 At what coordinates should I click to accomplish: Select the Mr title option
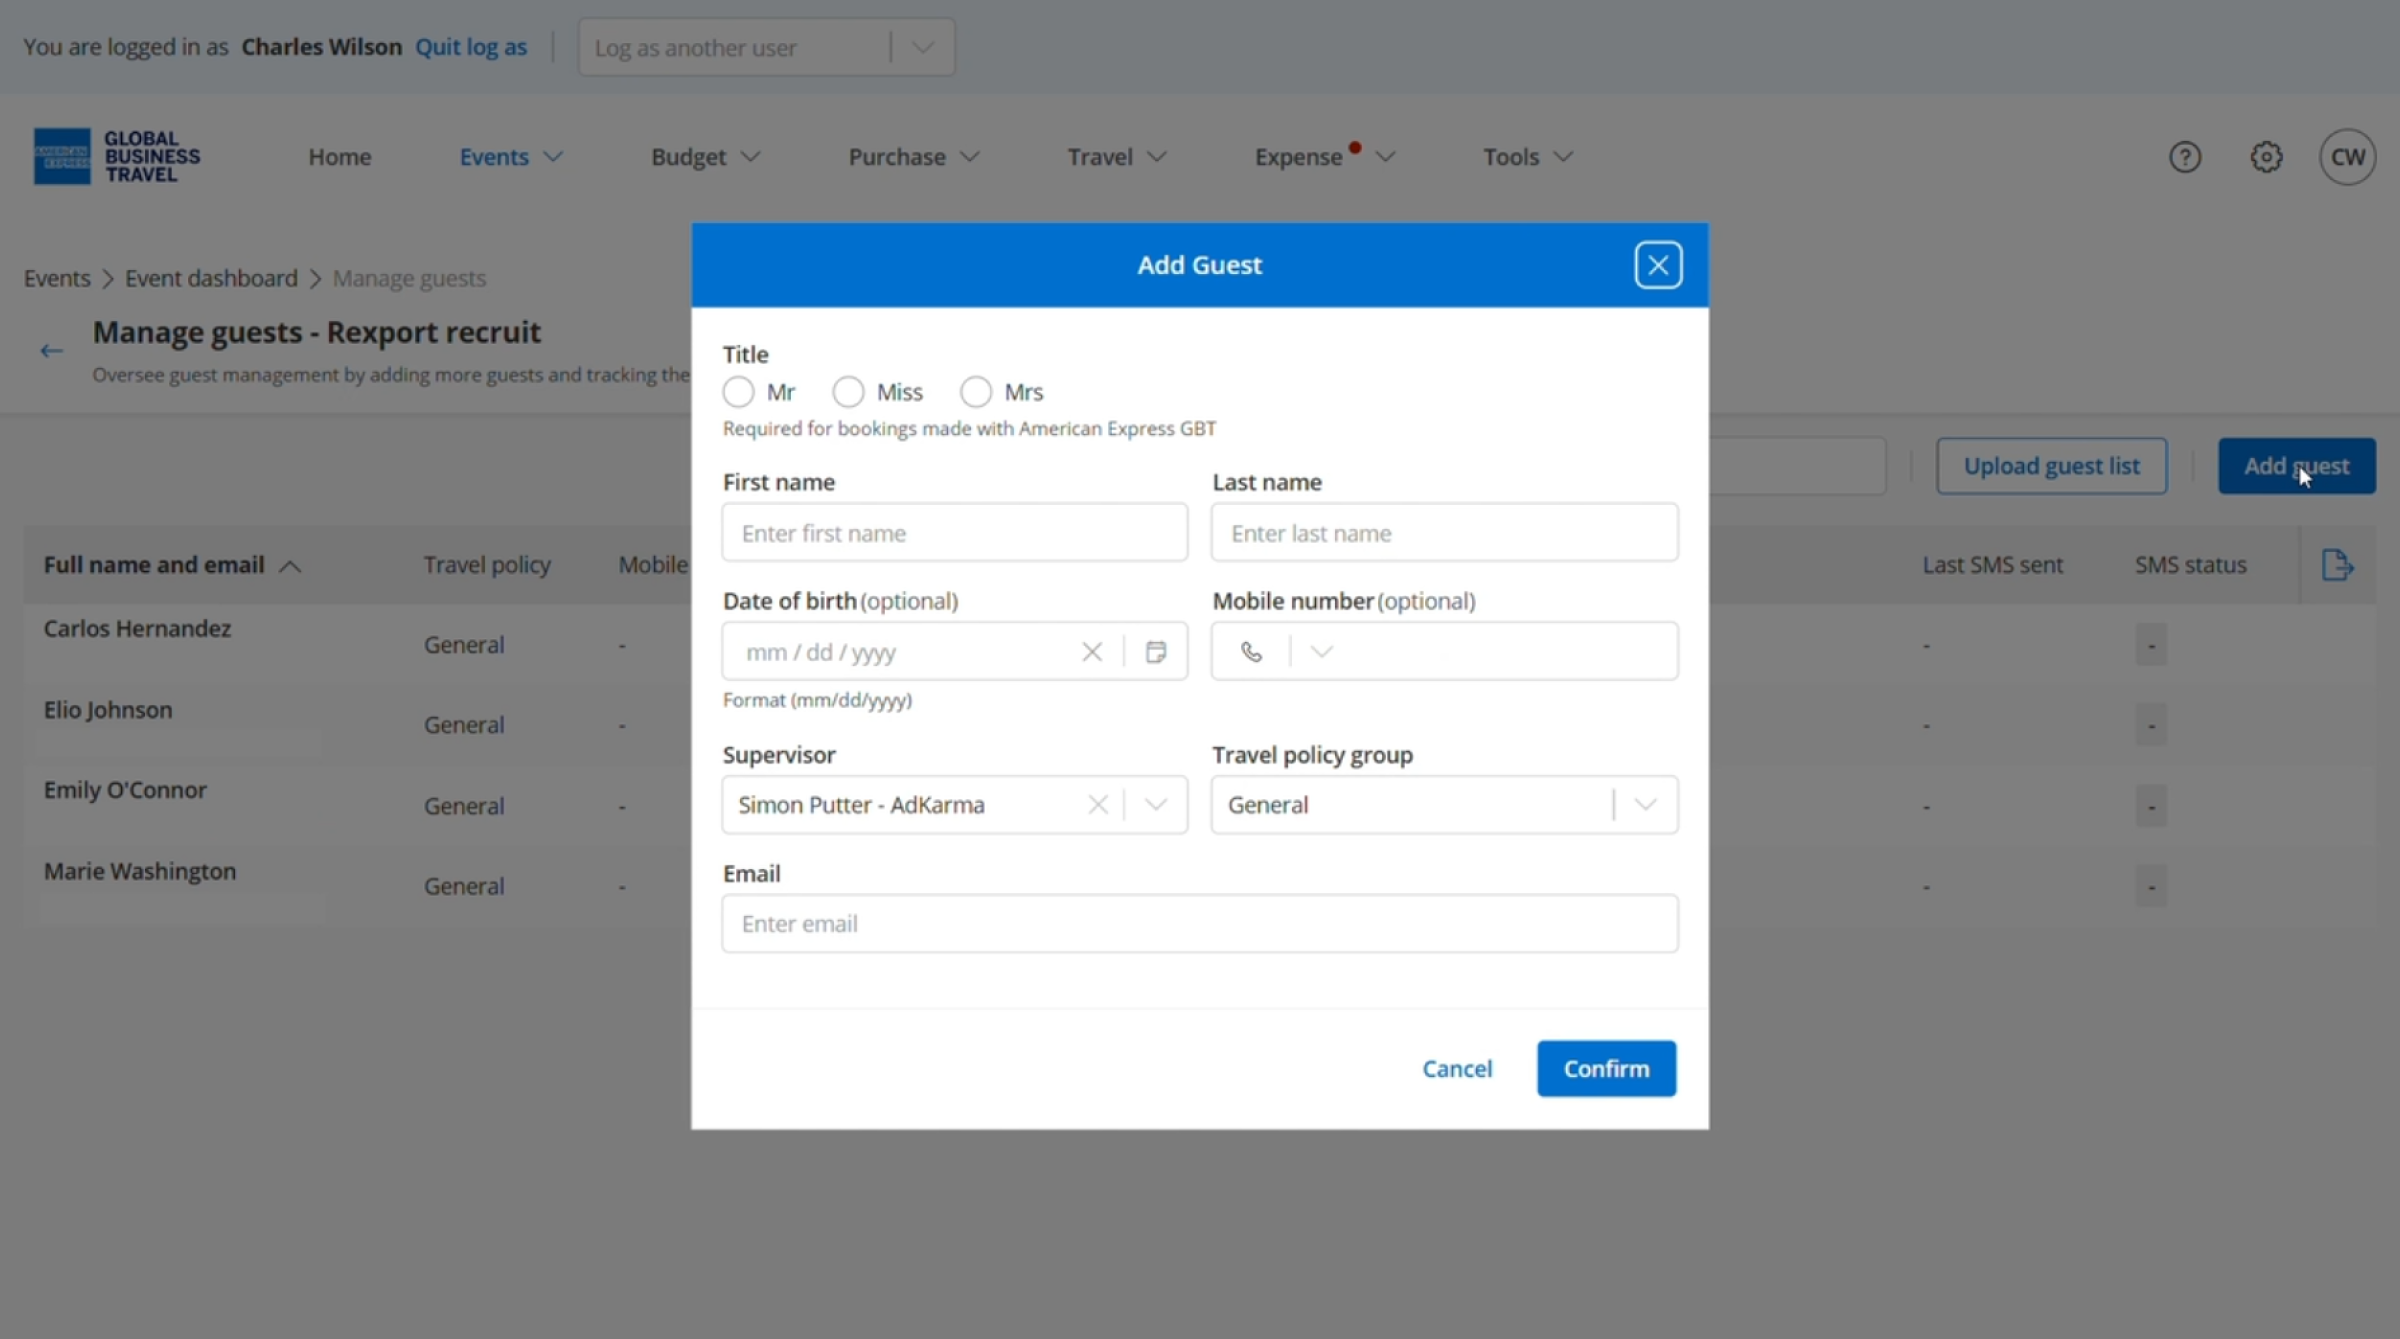coord(738,392)
